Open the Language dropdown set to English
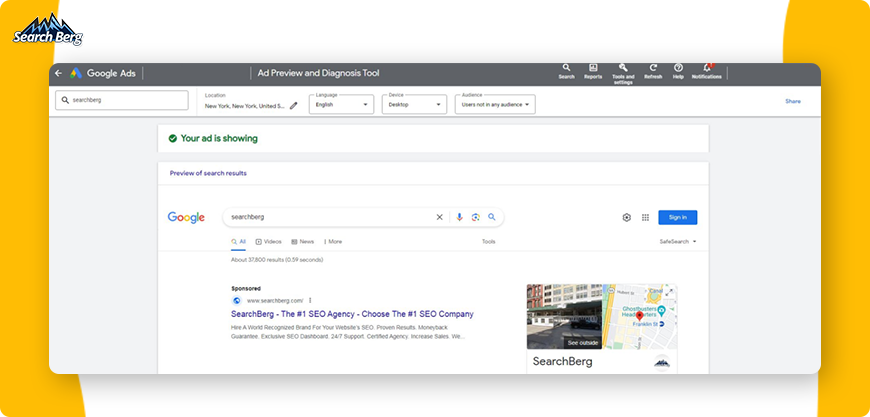 [341, 104]
